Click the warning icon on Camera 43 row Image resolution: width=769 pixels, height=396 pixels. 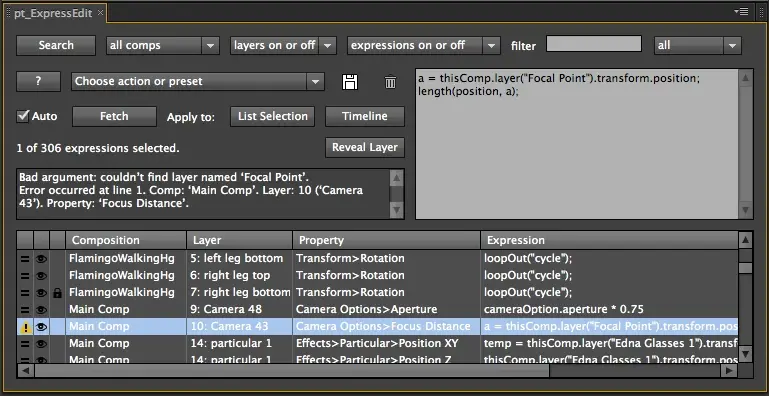[x=25, y=326]
